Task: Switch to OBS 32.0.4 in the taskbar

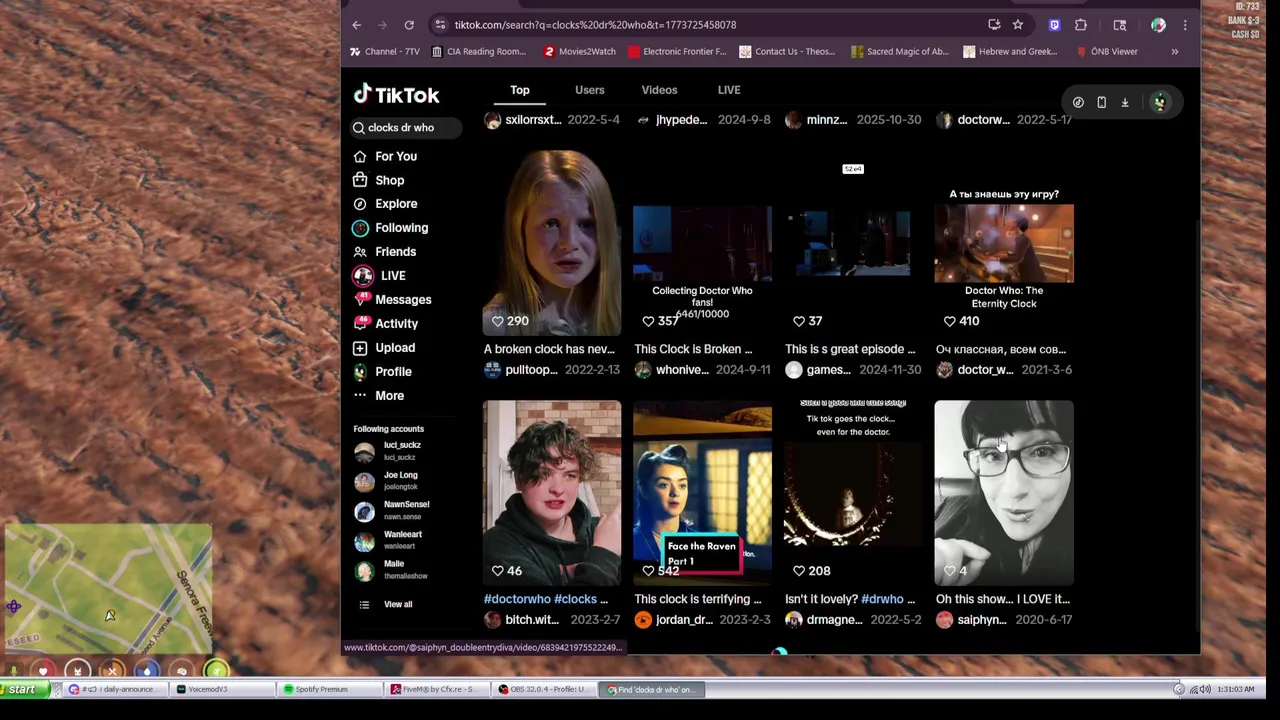Action: (x=545, y=689)
